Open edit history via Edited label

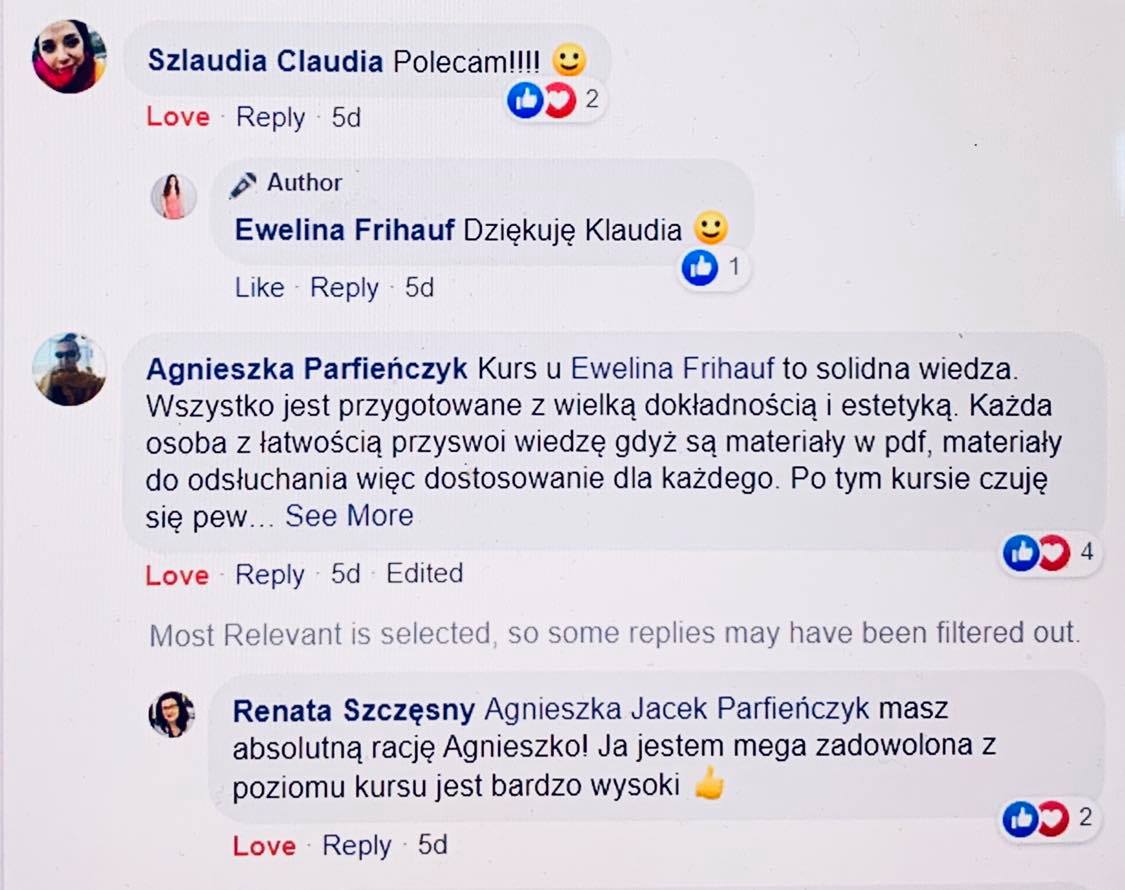pyautogui.click(x=425, y=573)
